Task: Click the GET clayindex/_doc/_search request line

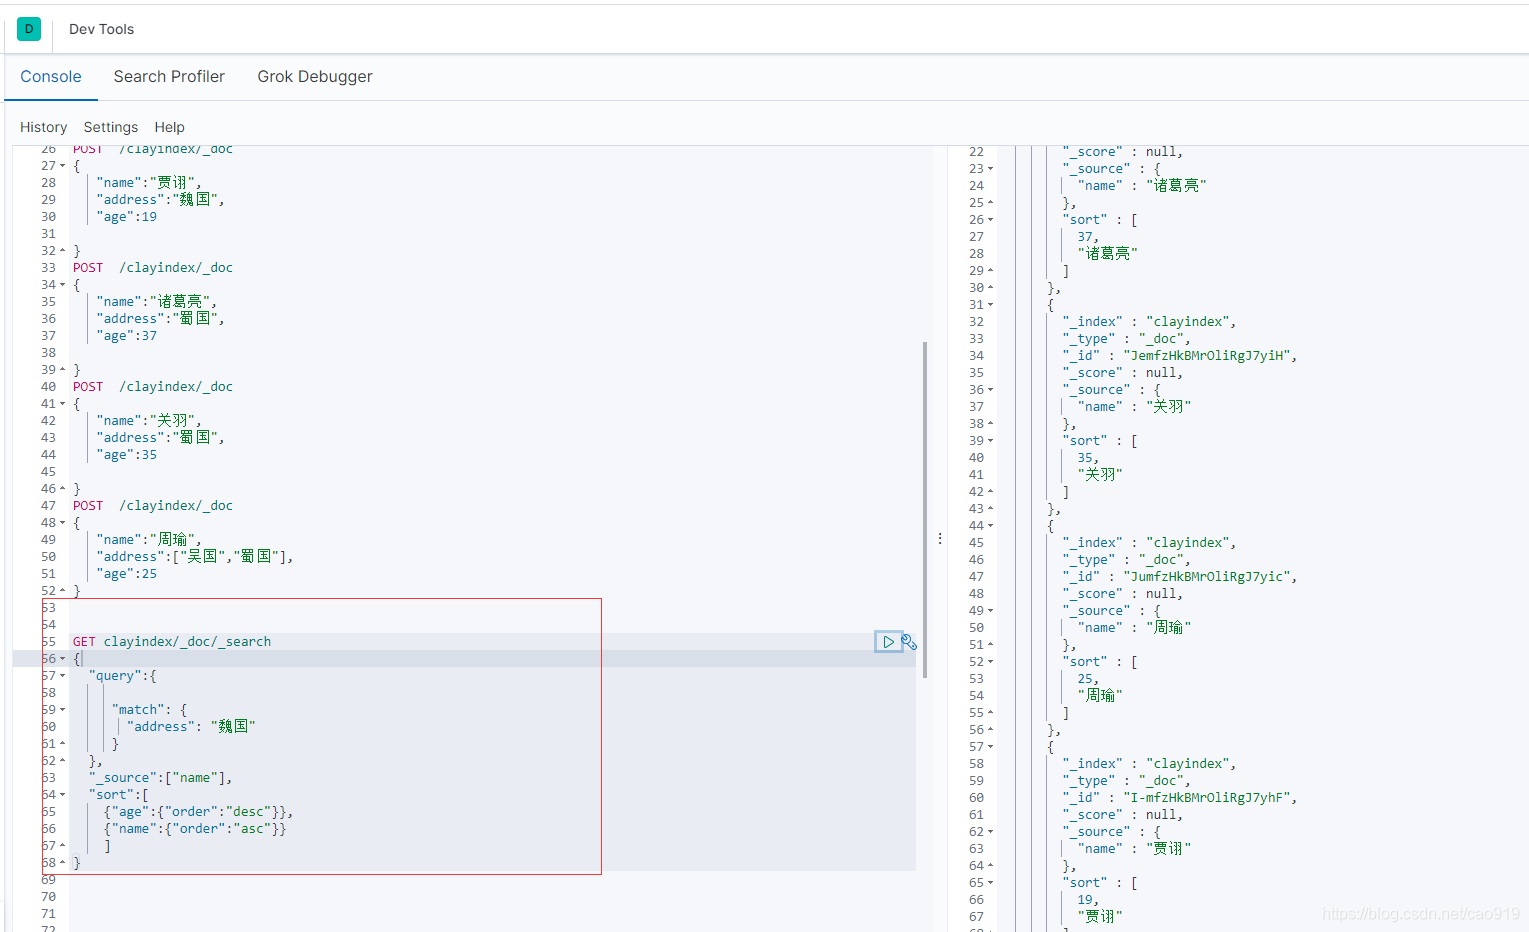Action: (172, 642)
